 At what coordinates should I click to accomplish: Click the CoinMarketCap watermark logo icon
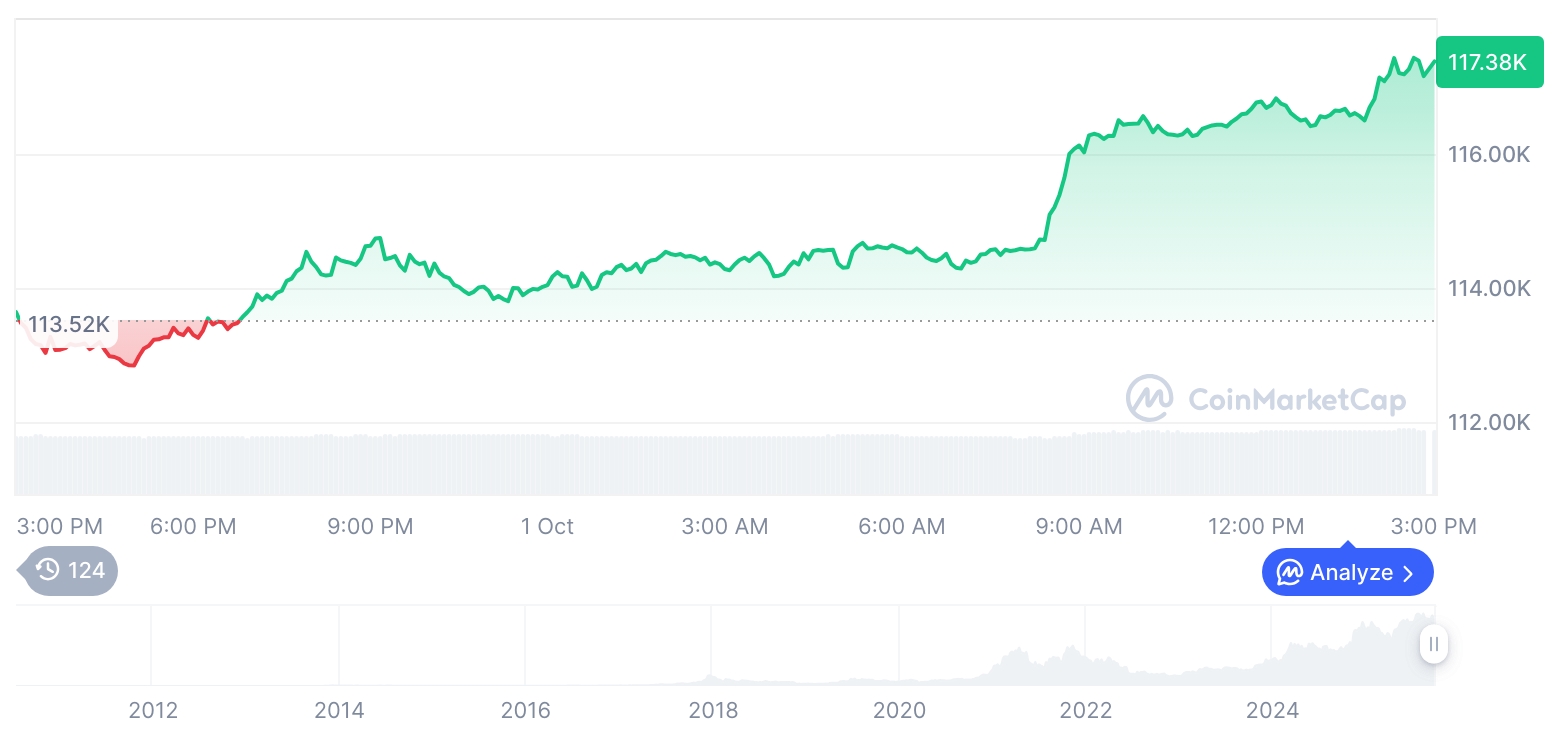[x=1150, y=399]
